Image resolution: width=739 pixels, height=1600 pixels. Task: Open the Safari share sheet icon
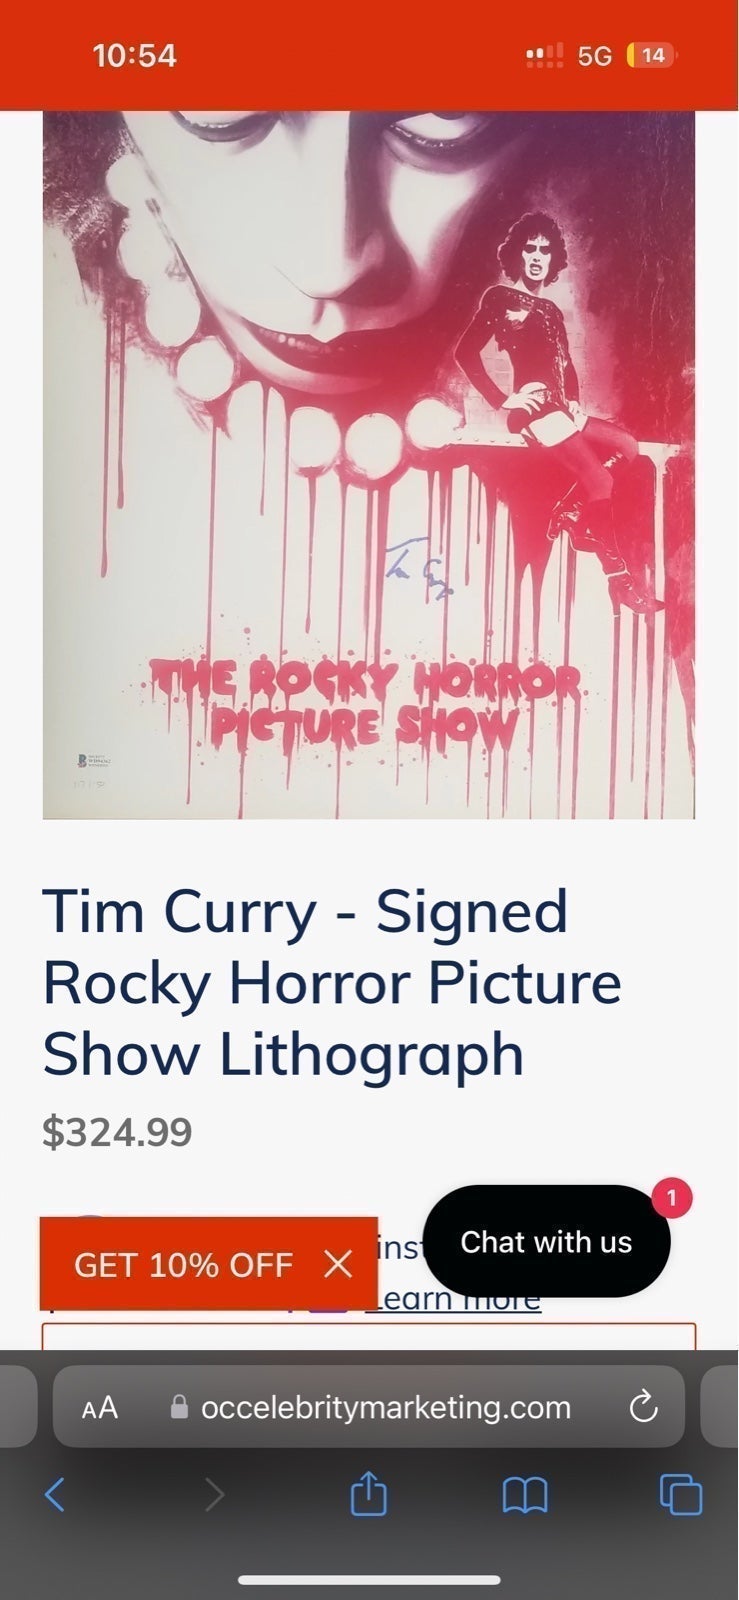pos(369,1493)
